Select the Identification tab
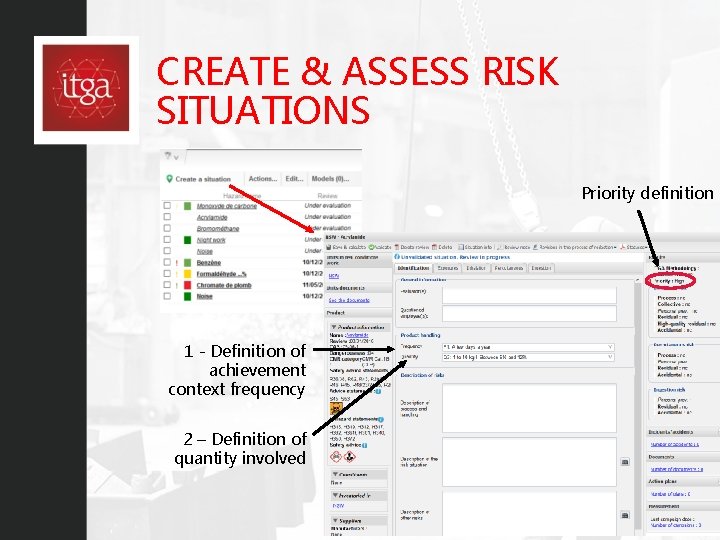 (413, 268)
